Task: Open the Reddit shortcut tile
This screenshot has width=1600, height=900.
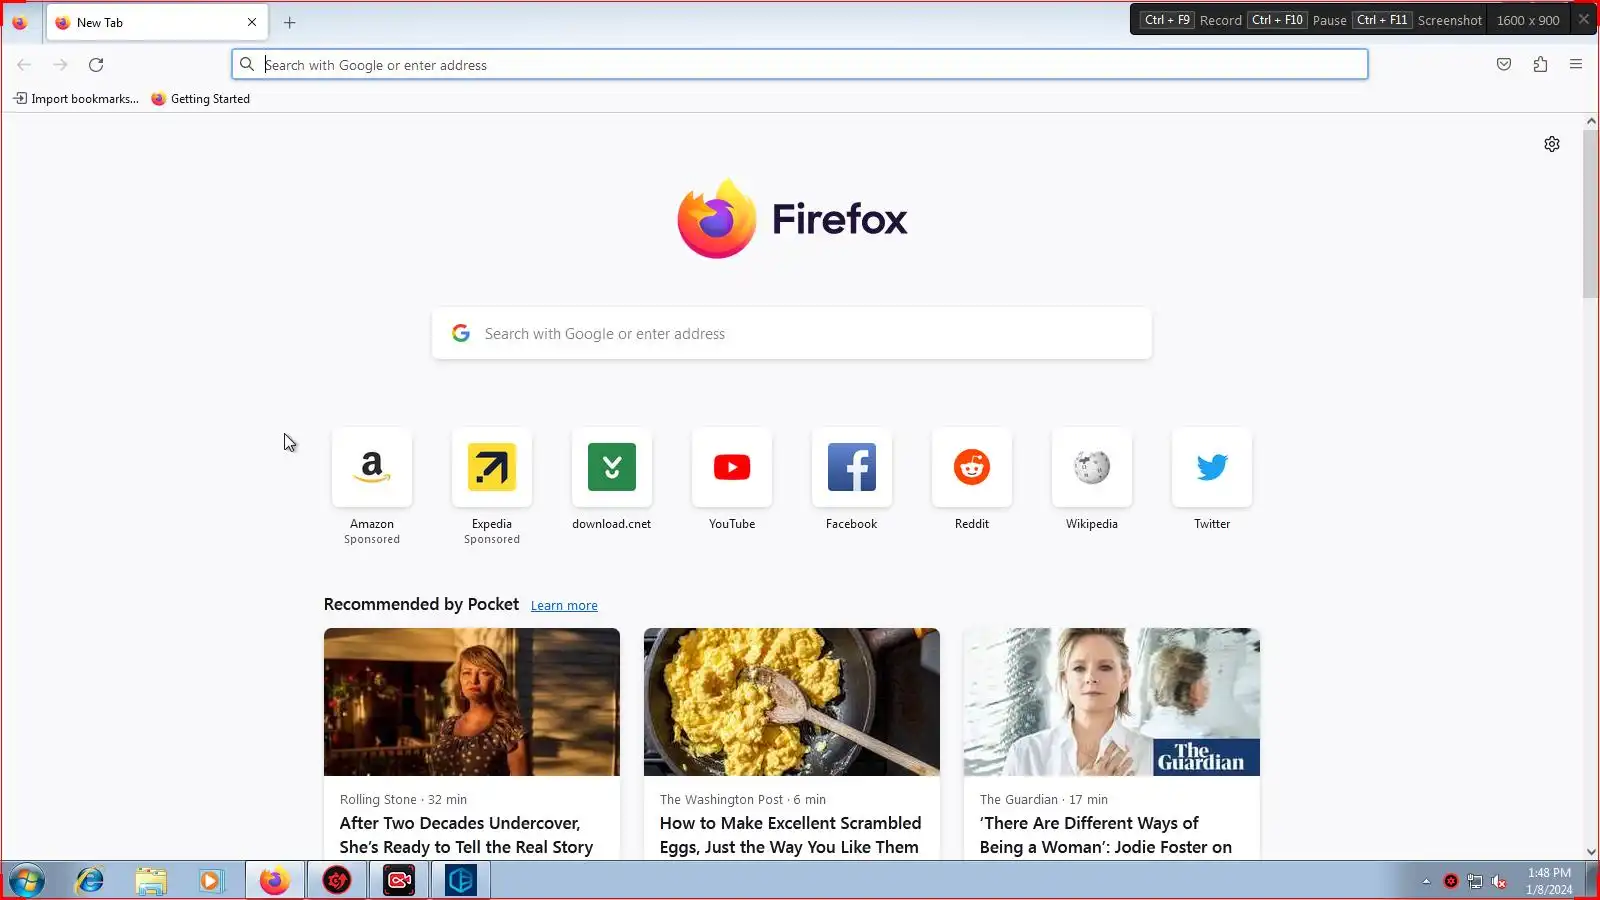Action: (x=972, y=467)
